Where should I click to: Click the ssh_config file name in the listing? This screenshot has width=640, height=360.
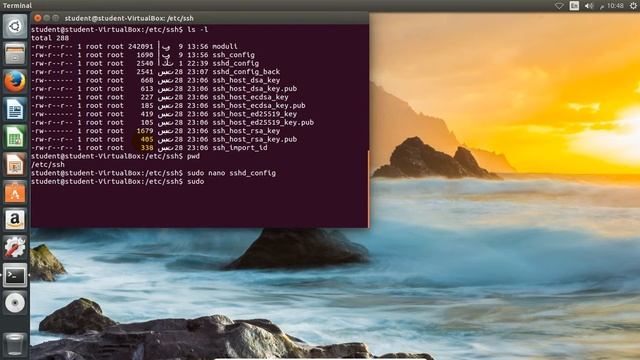[233, 55]
